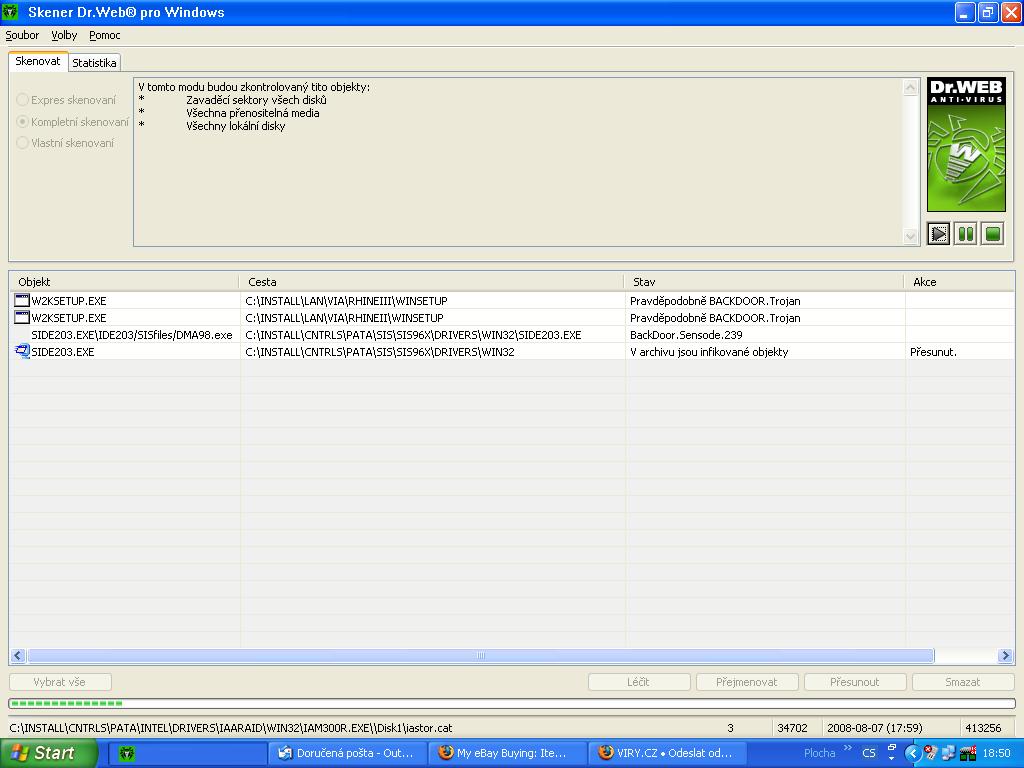Click the Vybrat vše button
The height and width of the screenshot is (768, 1024).
[x=59, y=682]
